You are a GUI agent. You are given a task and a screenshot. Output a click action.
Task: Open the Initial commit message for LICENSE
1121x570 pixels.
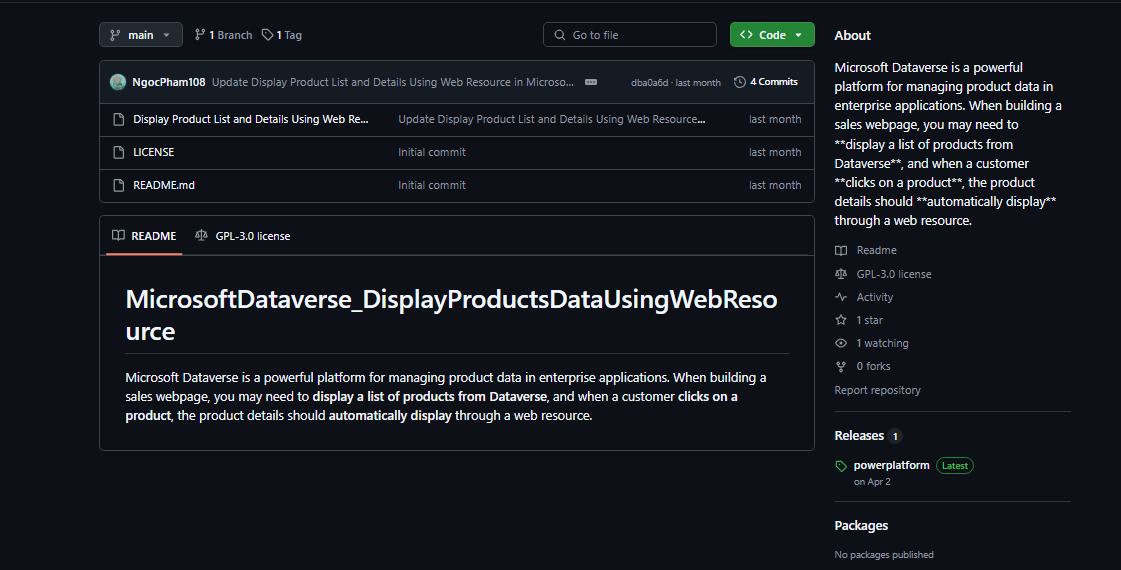tap(432, 152)
